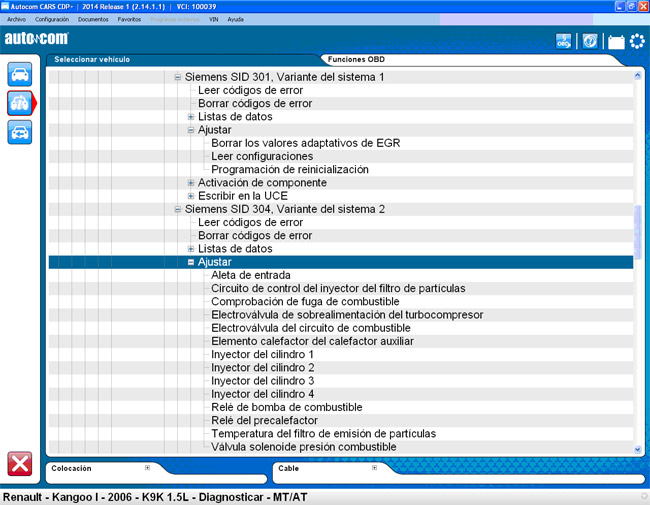Select Comprobación de fuga de combustible
Image resolution: width=650 pixels, height=505 pixels.
[x=305, y=301]
